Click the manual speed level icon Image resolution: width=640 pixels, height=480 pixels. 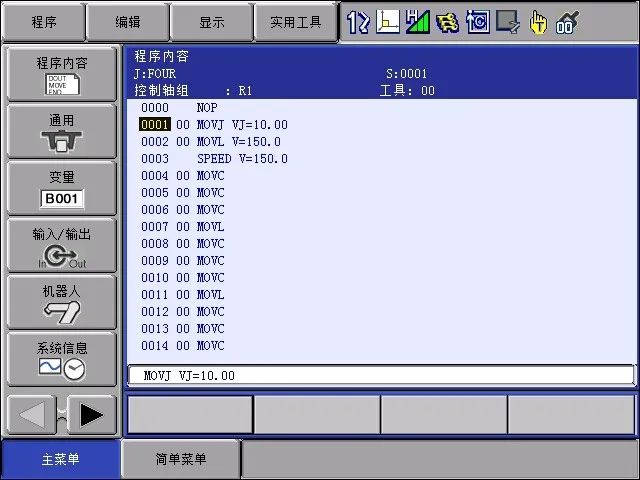418,21
